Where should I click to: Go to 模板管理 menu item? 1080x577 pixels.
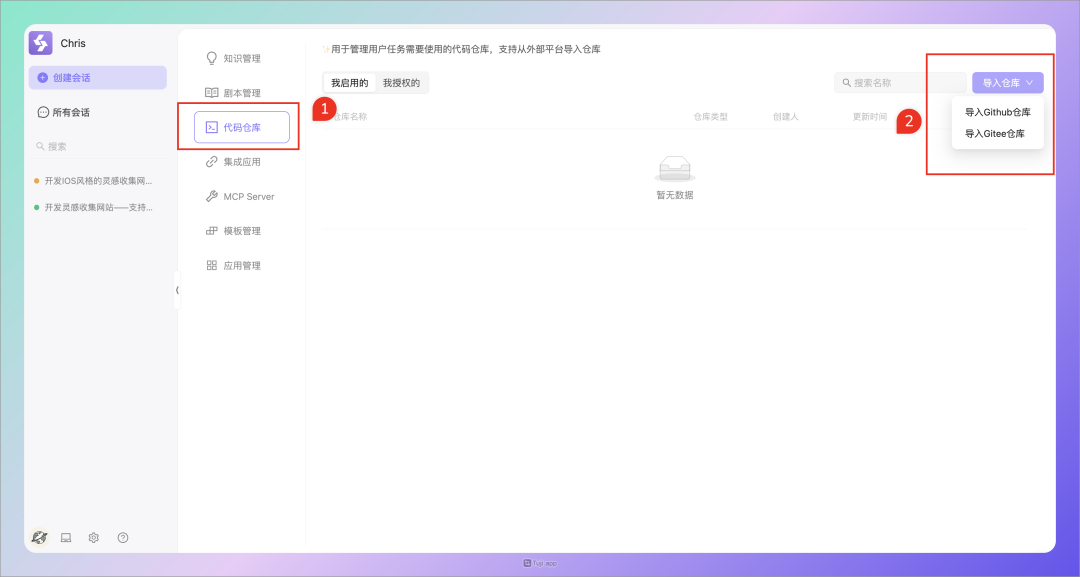[x=242, y=231]
